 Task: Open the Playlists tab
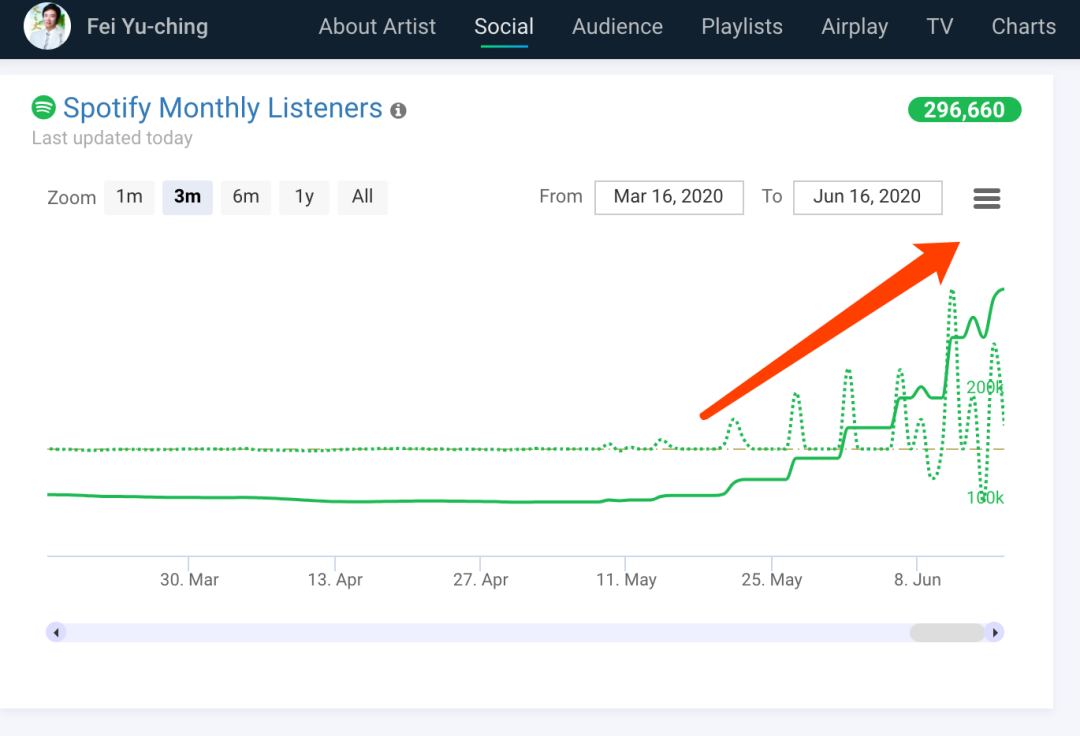[742, 27]
